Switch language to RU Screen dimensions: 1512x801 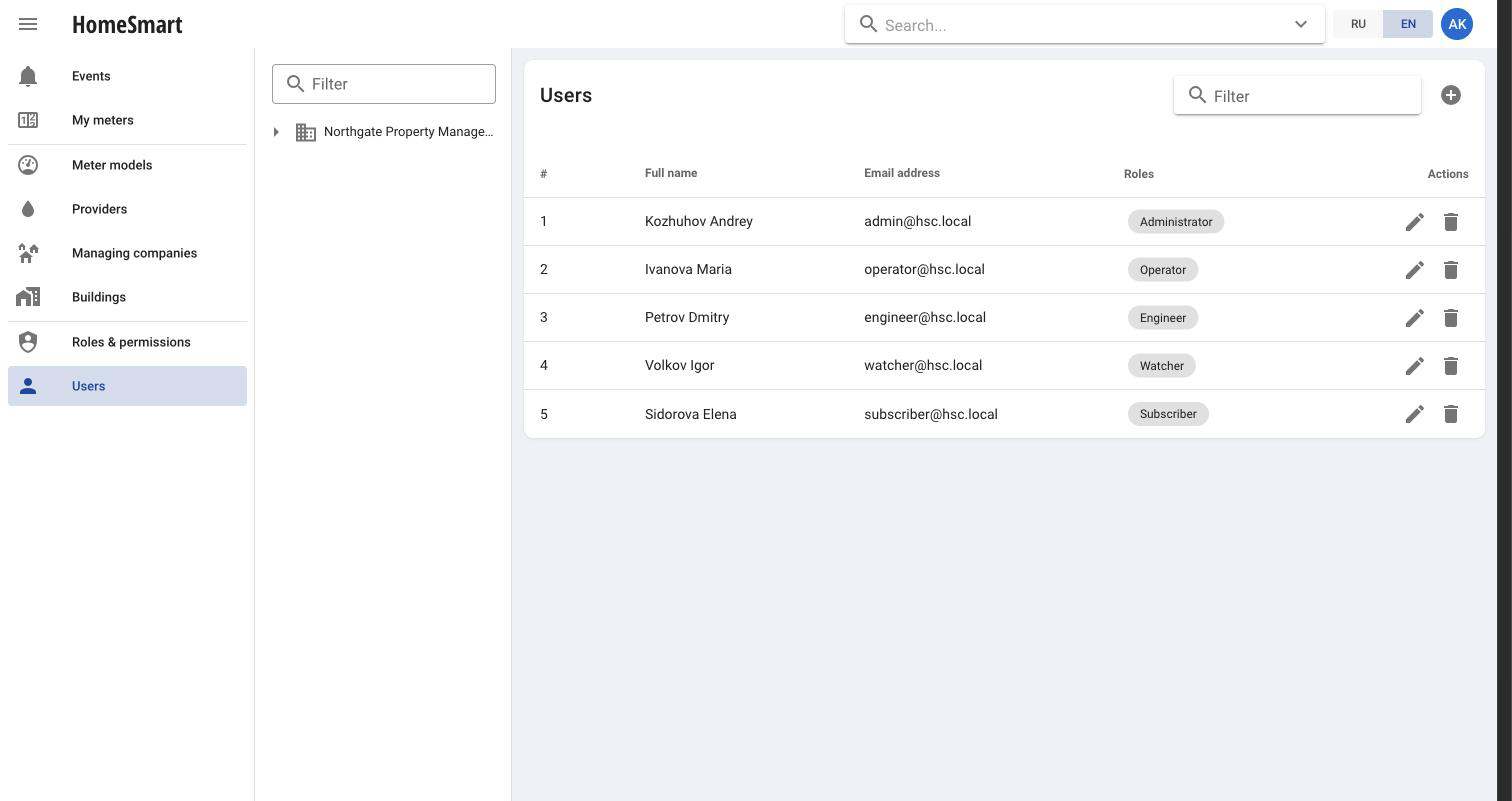(x=1358, y=24)
